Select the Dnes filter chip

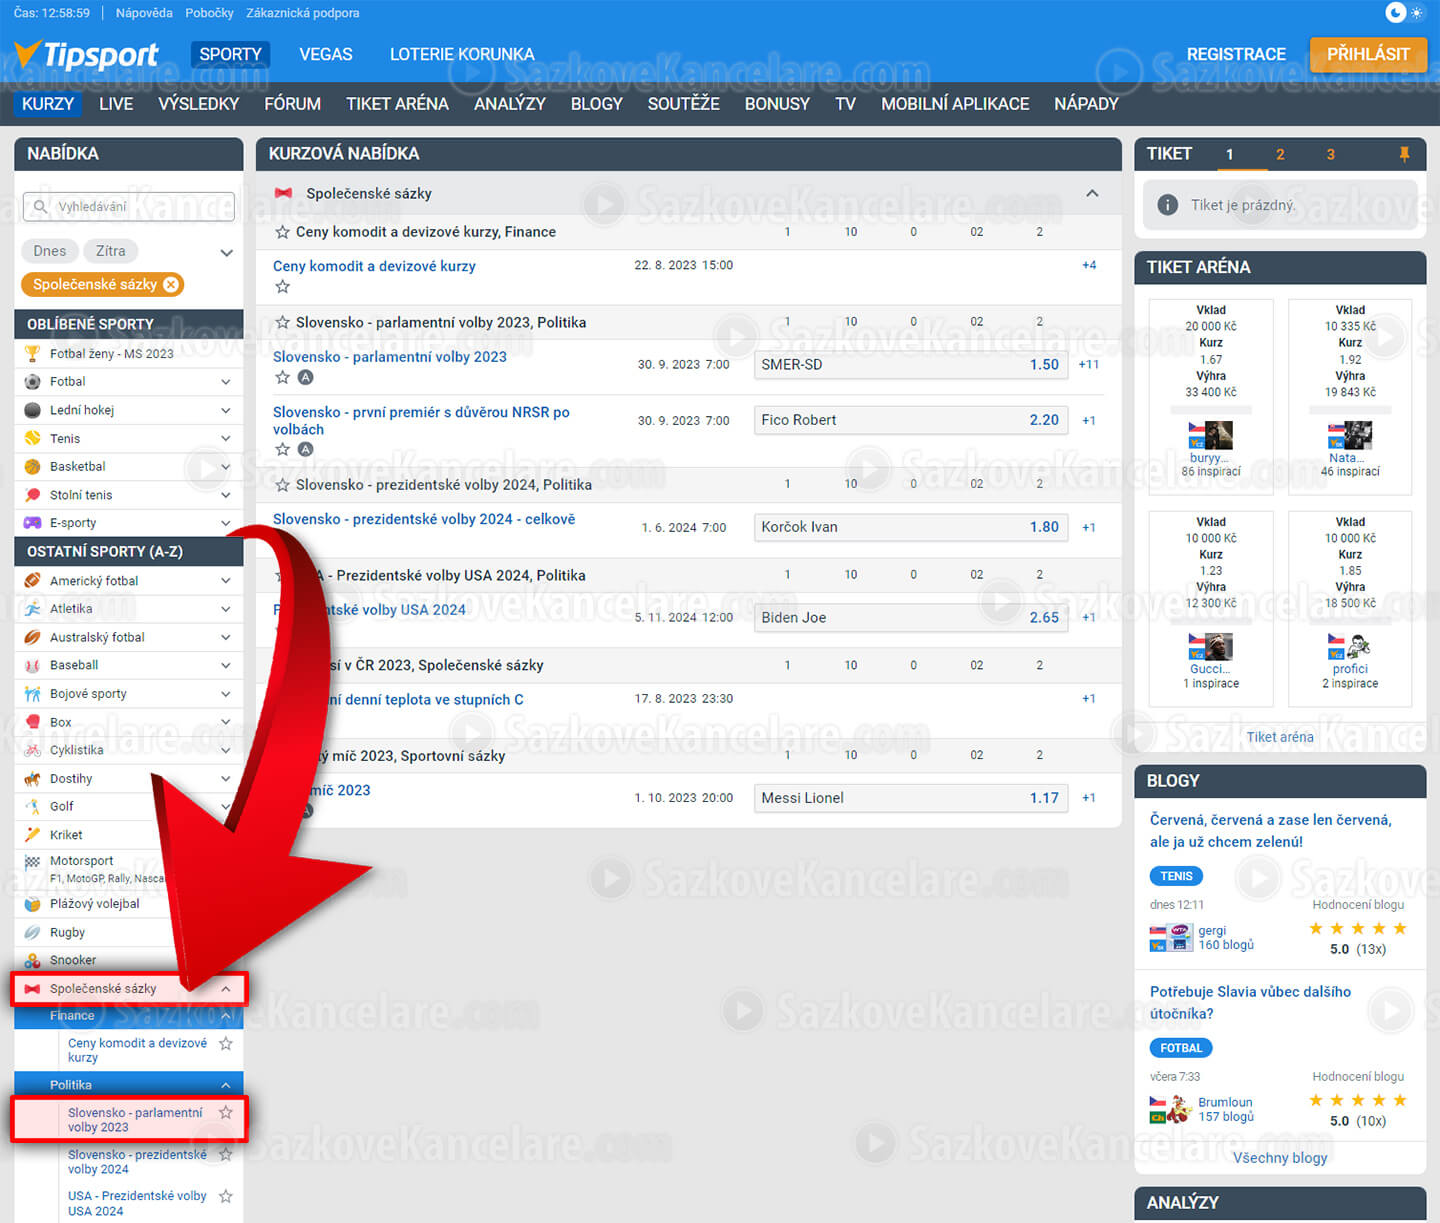pyautogui.click(x=49, y=251)
